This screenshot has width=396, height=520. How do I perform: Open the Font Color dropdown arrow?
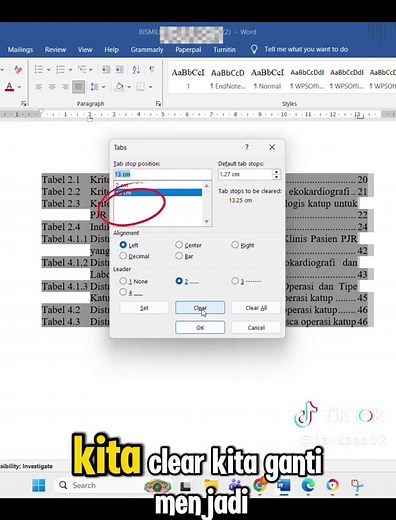click(19, 87)
